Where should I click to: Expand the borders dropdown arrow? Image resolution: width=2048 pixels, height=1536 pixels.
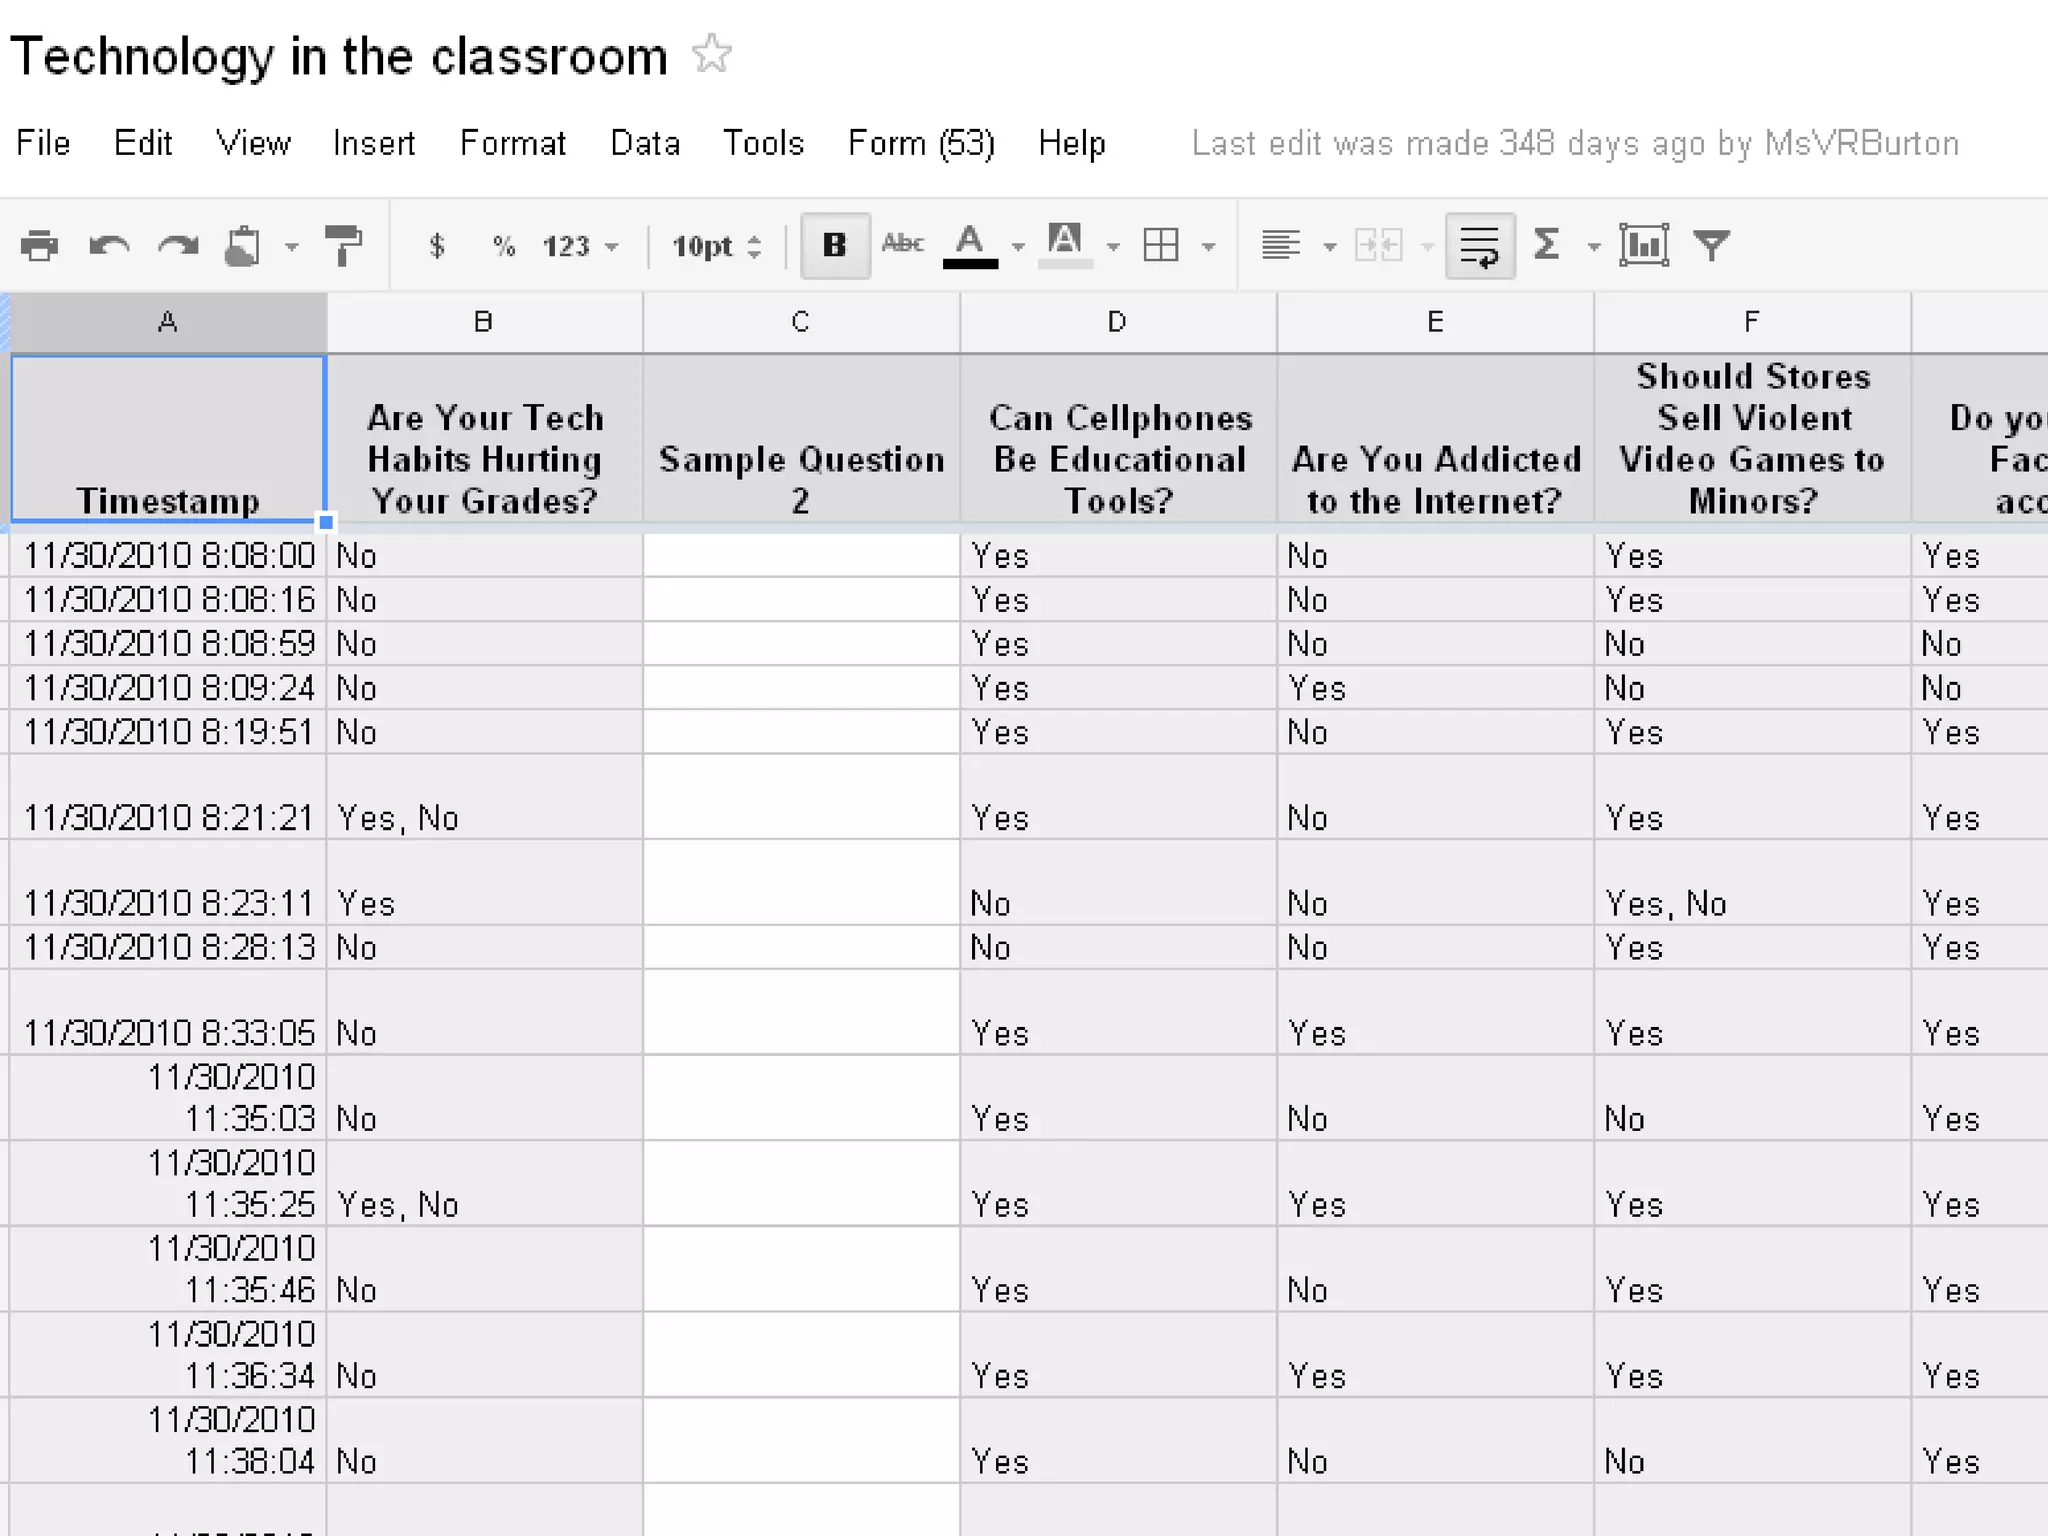[x=1208, y=246]
